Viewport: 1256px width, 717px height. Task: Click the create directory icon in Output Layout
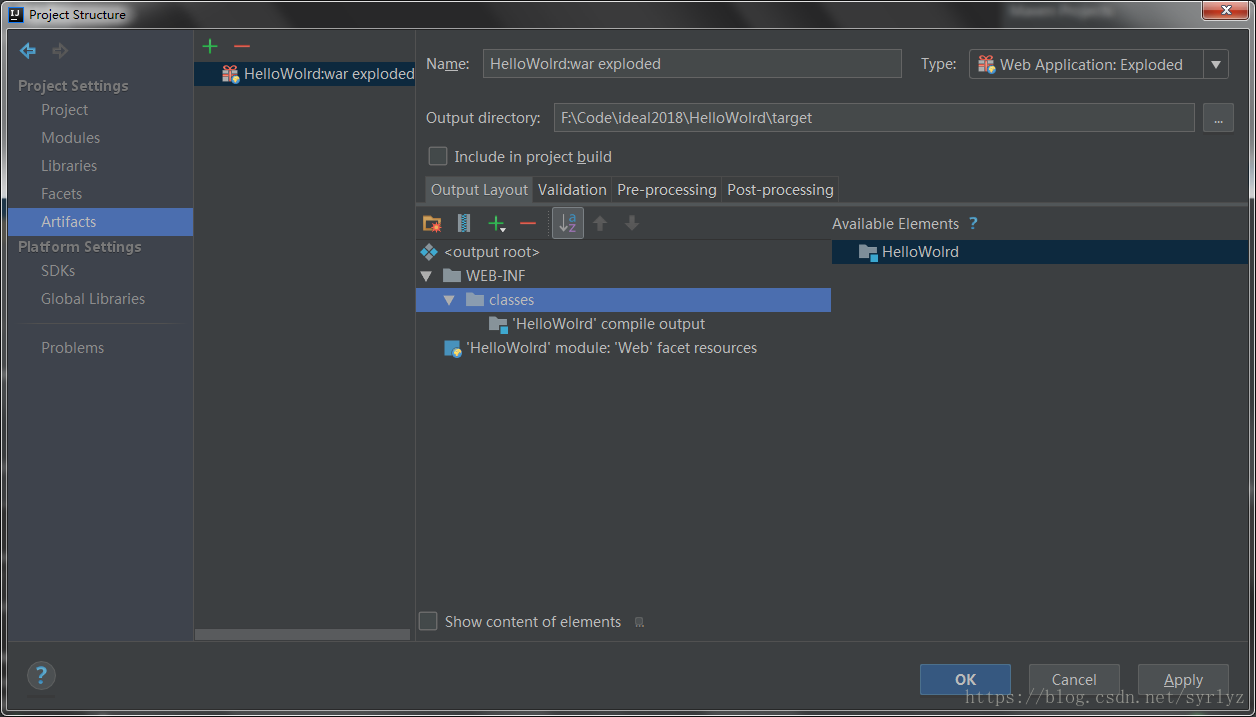pyautogui.click(x=432, y=223)
